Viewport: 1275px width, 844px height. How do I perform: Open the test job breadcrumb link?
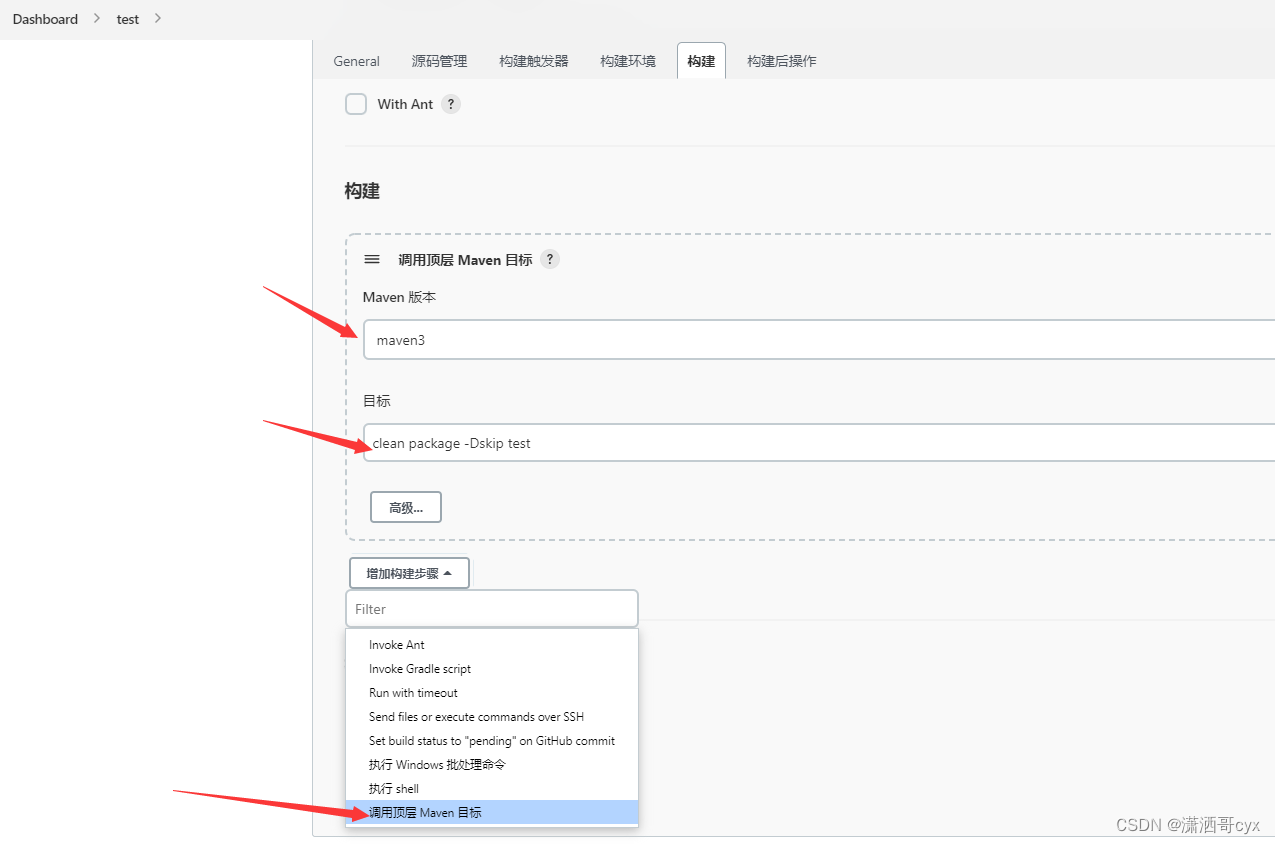(128, 19)
